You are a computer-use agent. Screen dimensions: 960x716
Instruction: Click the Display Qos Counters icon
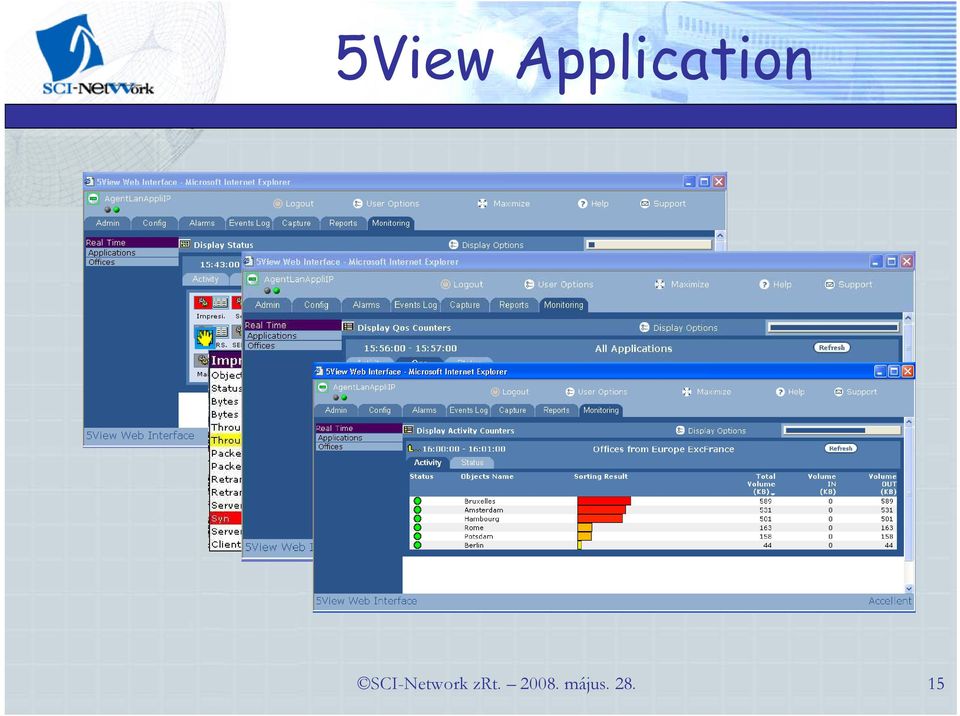[348, 327]
